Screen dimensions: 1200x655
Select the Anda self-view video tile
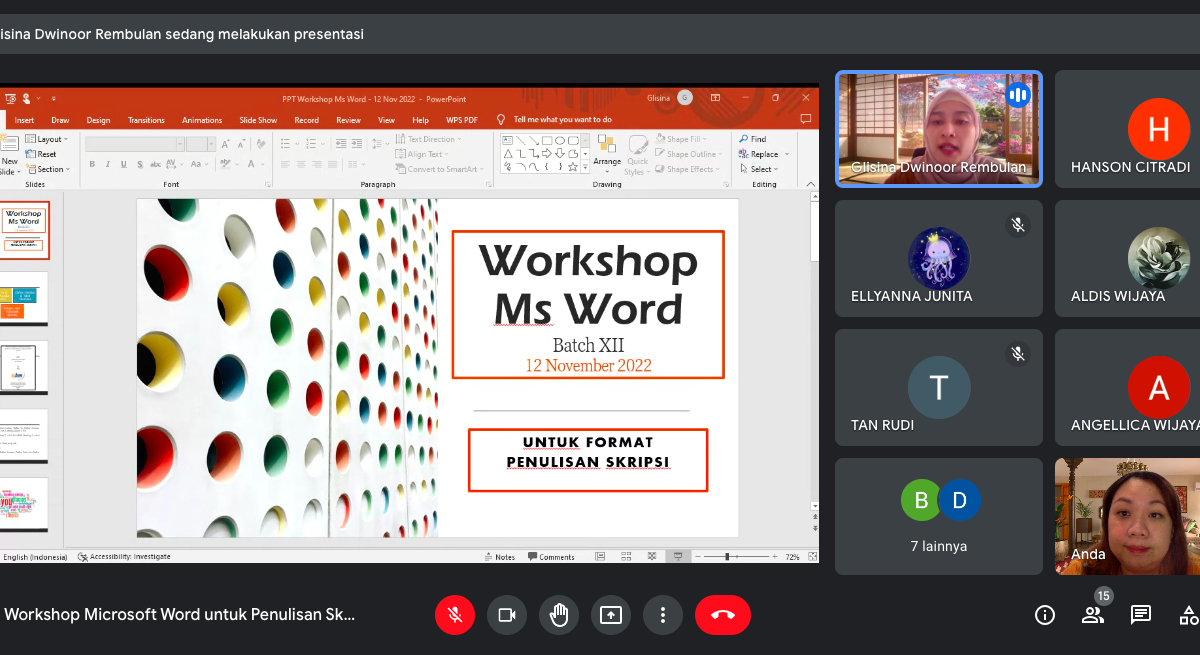coord(1128,516)
